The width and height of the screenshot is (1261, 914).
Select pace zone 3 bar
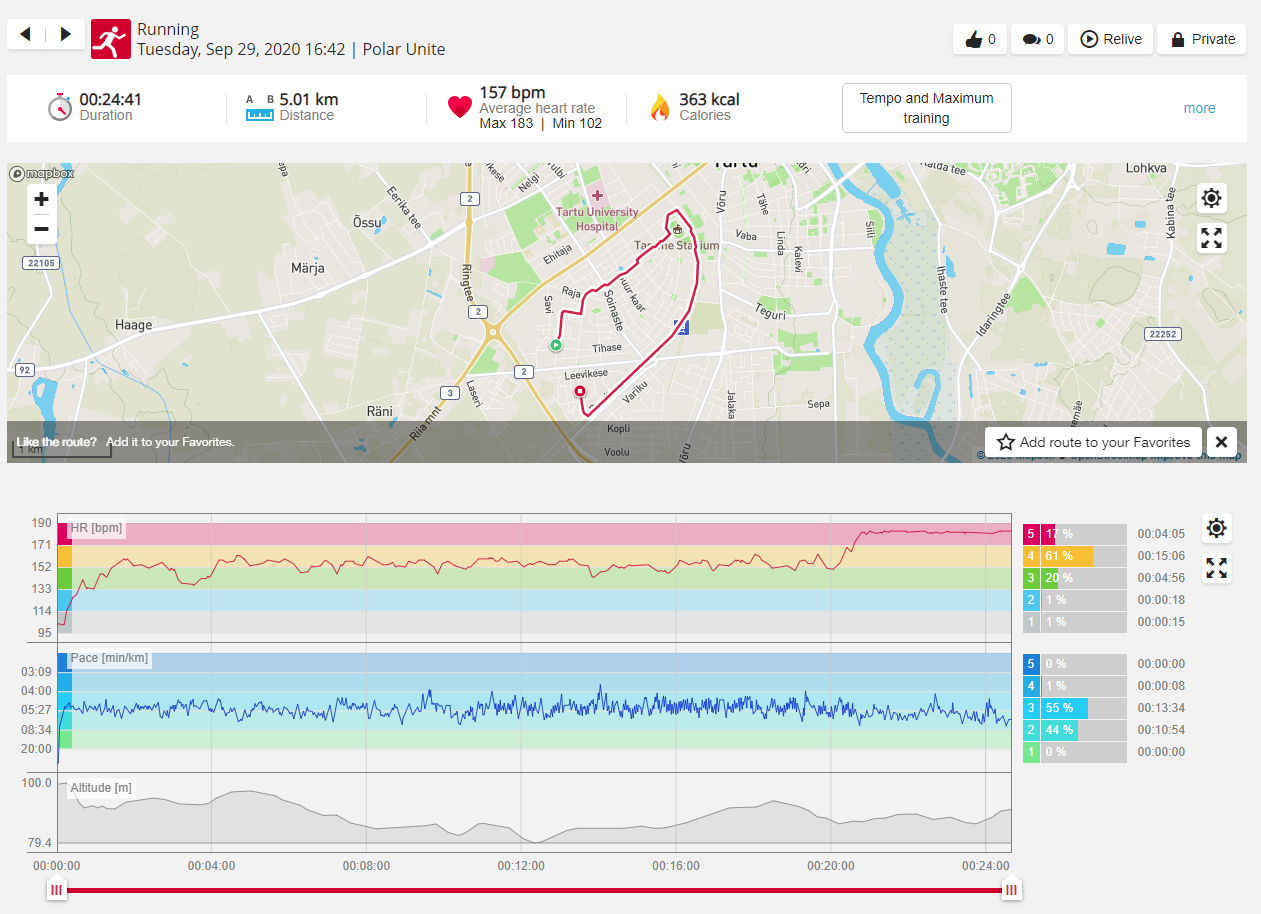(1075, 708)
